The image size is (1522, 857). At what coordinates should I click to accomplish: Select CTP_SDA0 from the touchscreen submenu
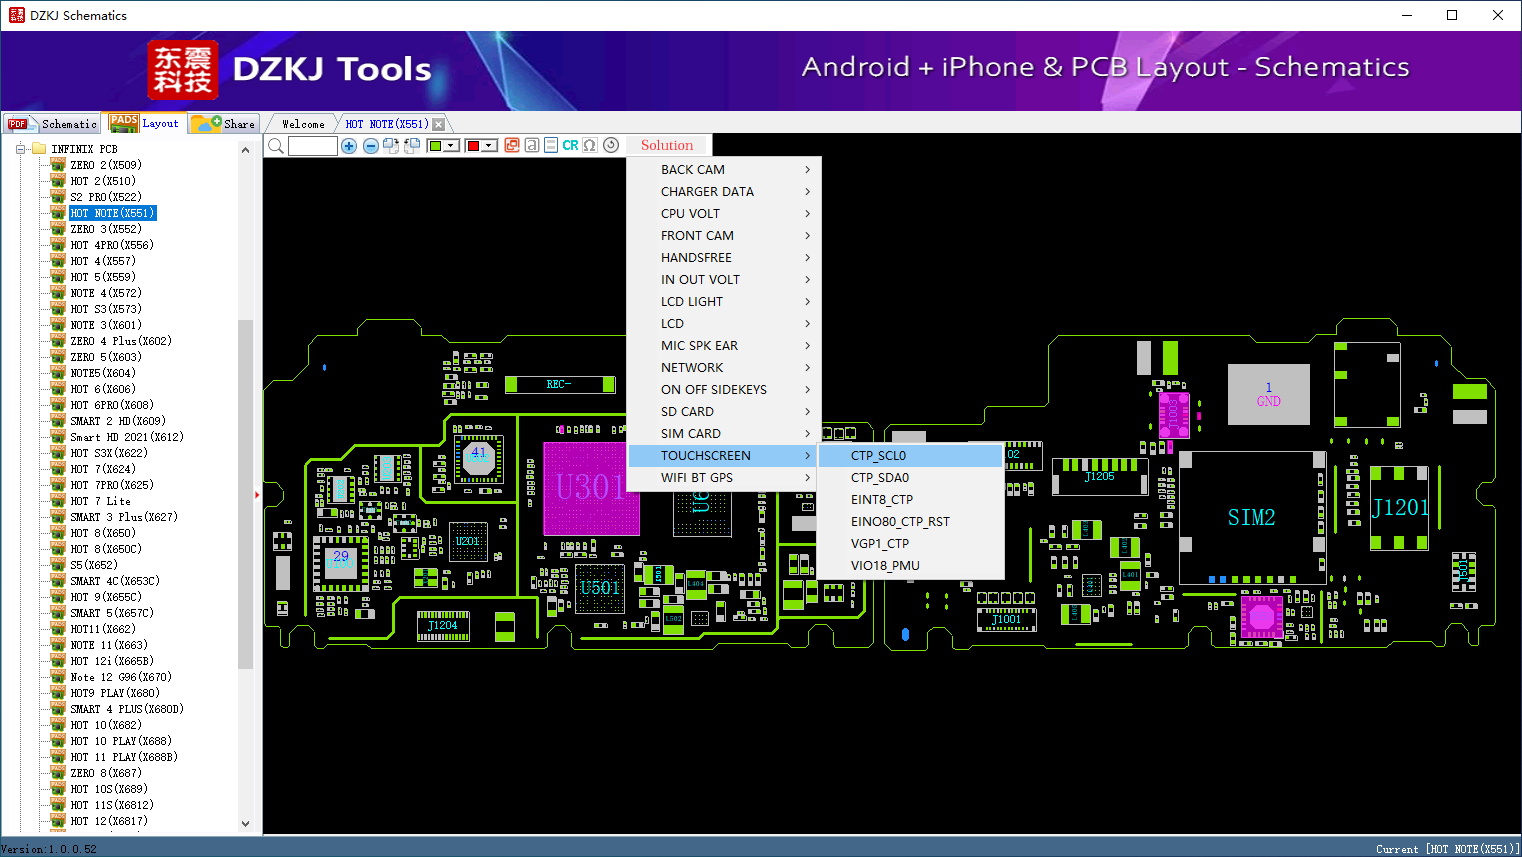(x=911, y=478)
